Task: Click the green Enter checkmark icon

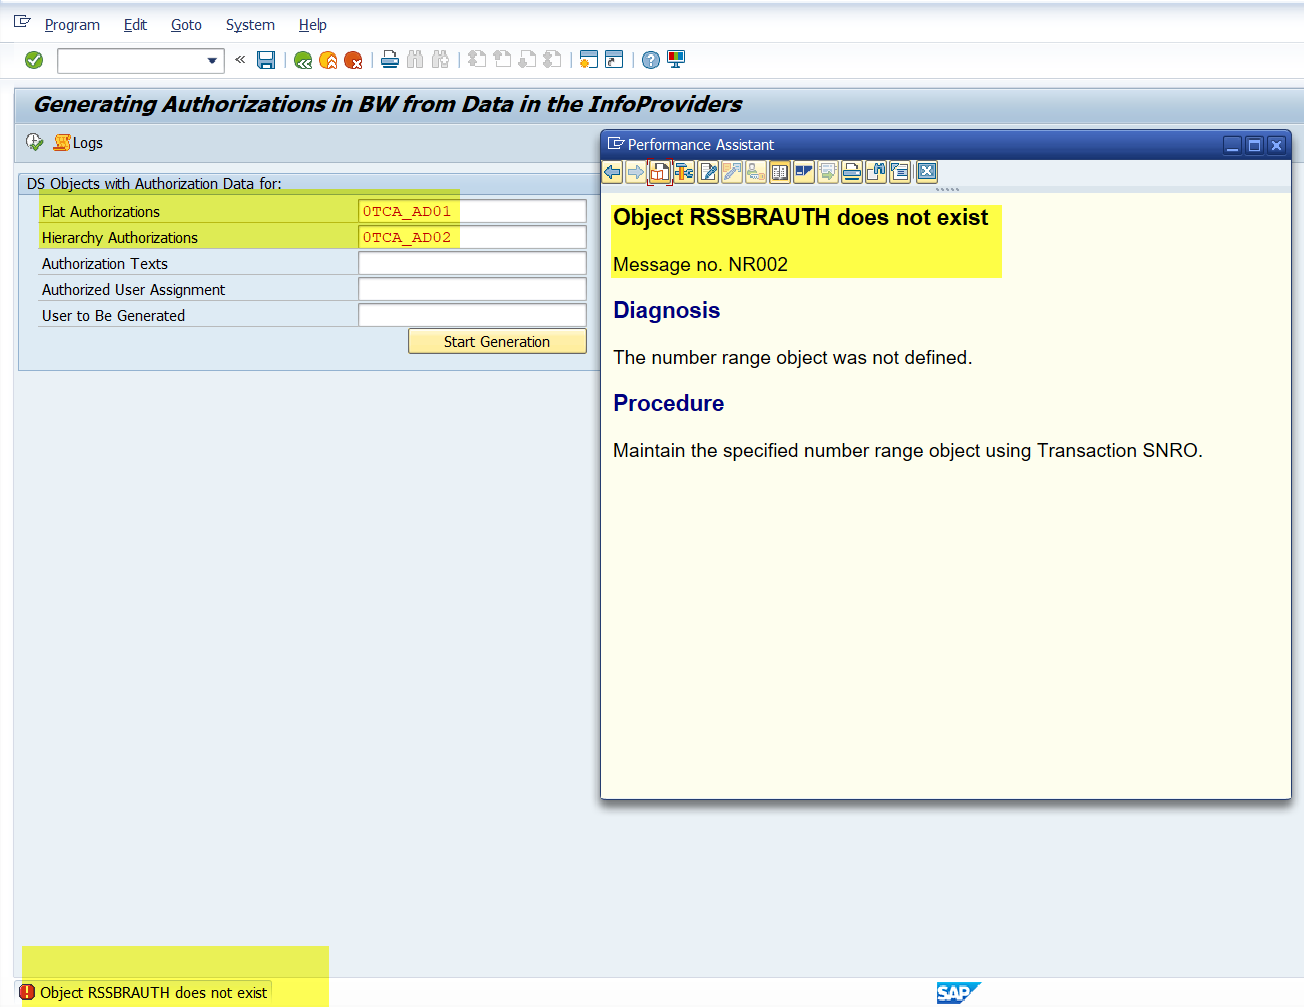Action: [x=34, y=60]
